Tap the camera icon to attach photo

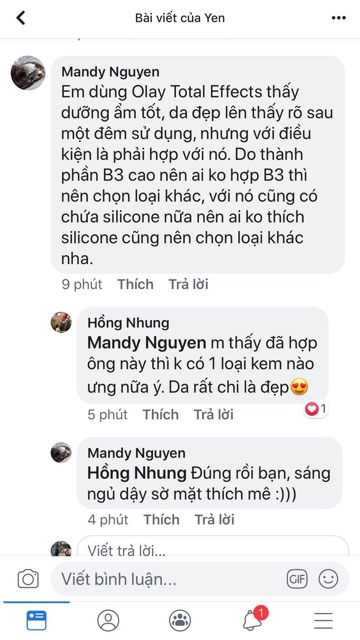pyautogui.click(x=28, y=579)
